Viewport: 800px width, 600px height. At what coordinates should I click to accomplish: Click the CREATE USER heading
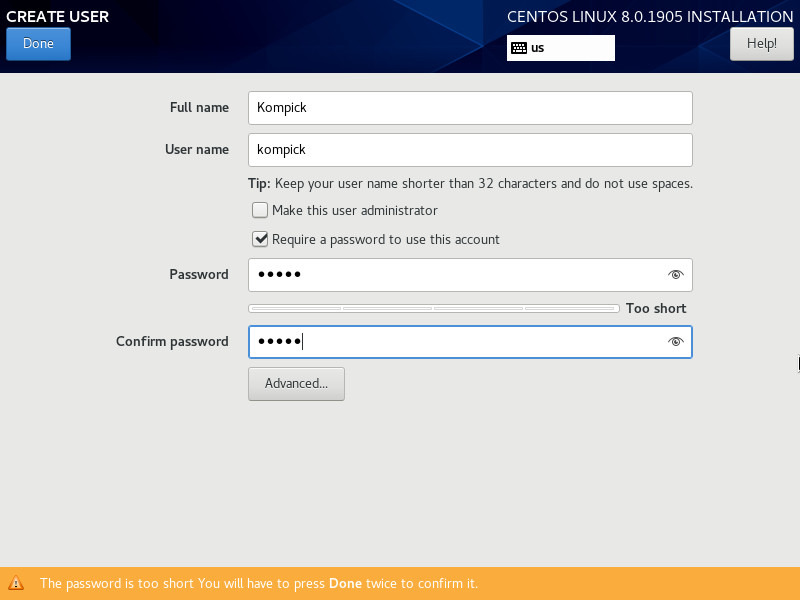58,16
